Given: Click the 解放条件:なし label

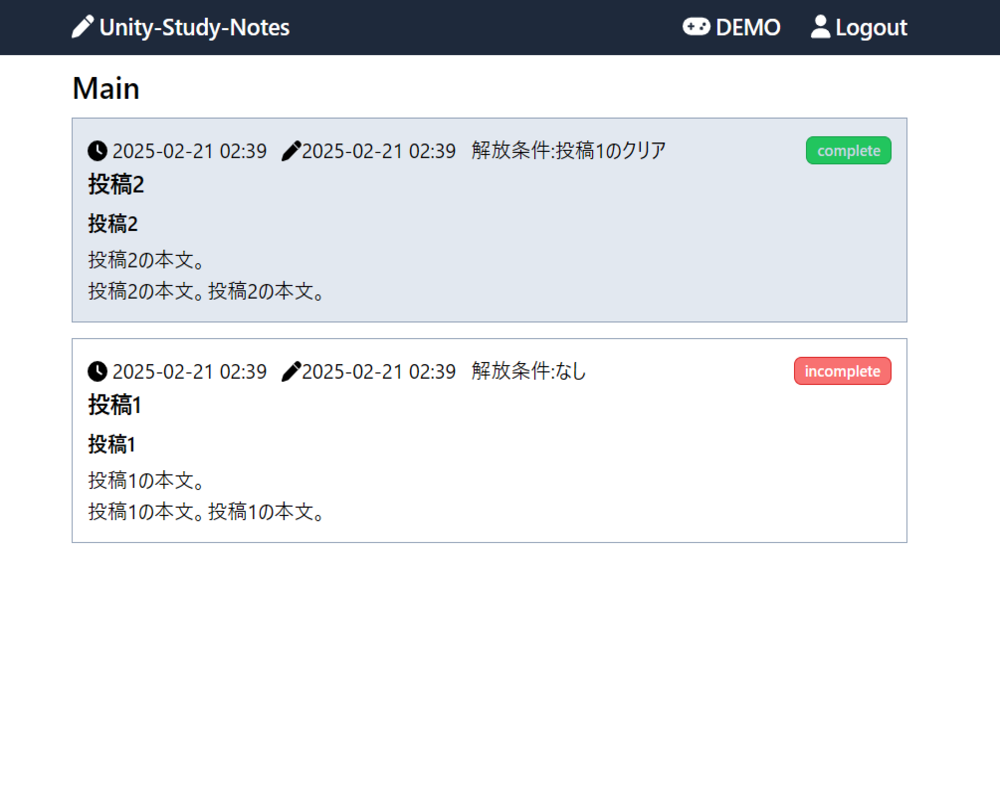Looking at the screenshot, I should [x=529, y=372].
